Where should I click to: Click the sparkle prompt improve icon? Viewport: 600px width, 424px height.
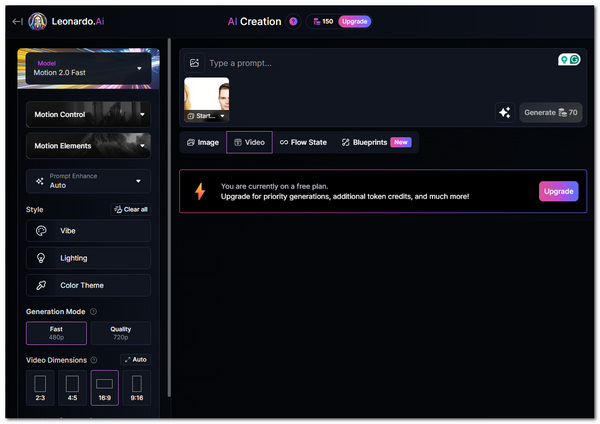(504, 113)
